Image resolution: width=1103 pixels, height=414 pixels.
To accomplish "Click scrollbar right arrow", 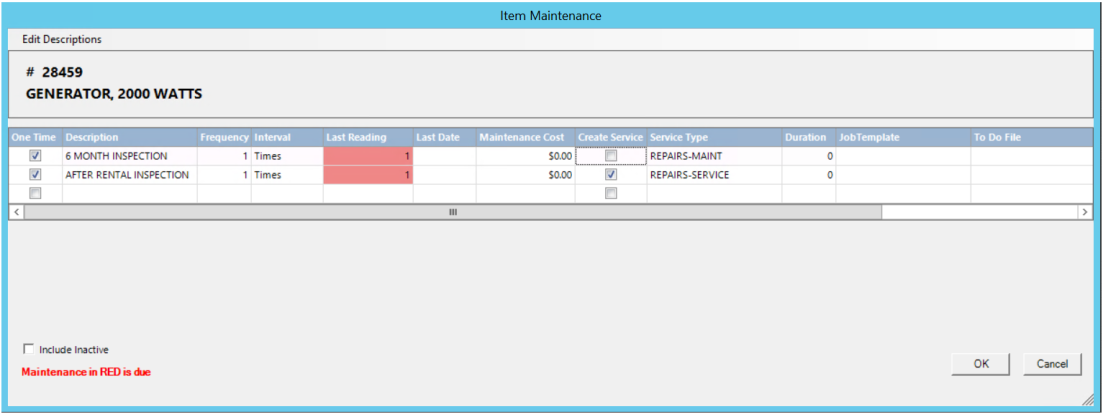I will point(1085,212).
